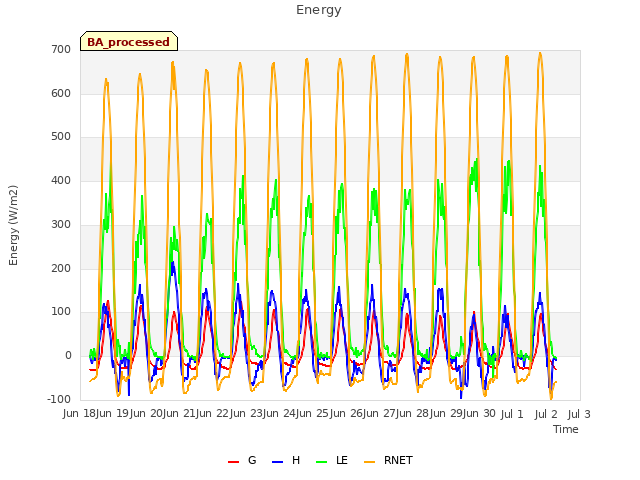Click the y-axis label 'Energy (W/m2)'
Viewport: 640px width, 480px height.
[13, 225]
